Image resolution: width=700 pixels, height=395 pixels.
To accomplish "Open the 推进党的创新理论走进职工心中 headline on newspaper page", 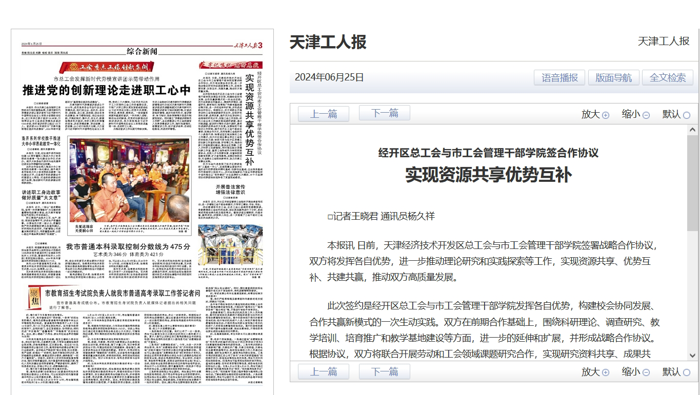I will (x=106, y=90).
